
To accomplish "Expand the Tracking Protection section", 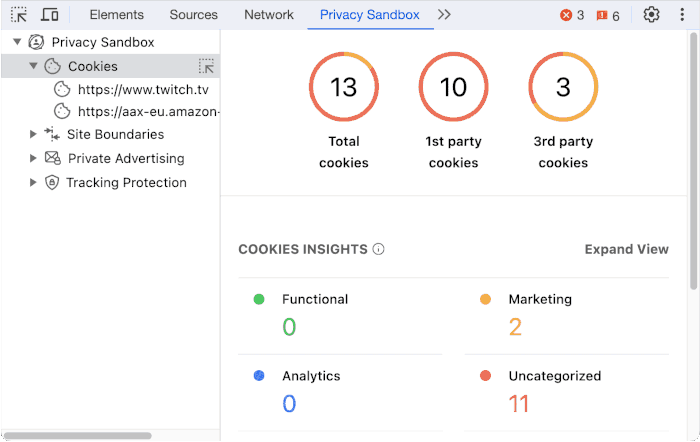I will 33,182.
